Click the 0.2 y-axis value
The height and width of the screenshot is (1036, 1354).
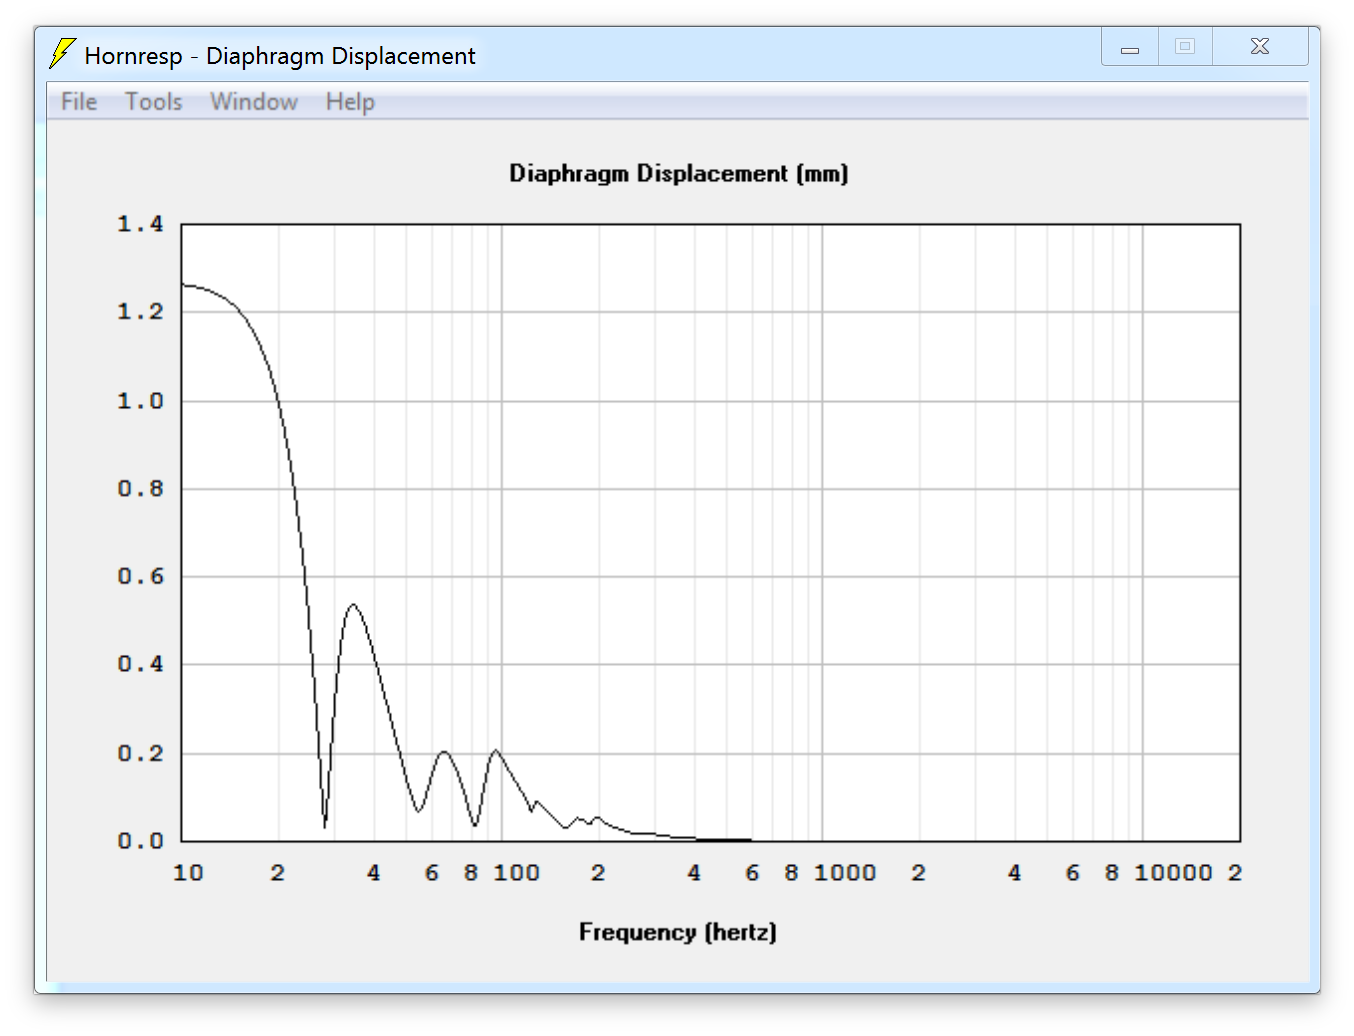[x=140, y=753]
